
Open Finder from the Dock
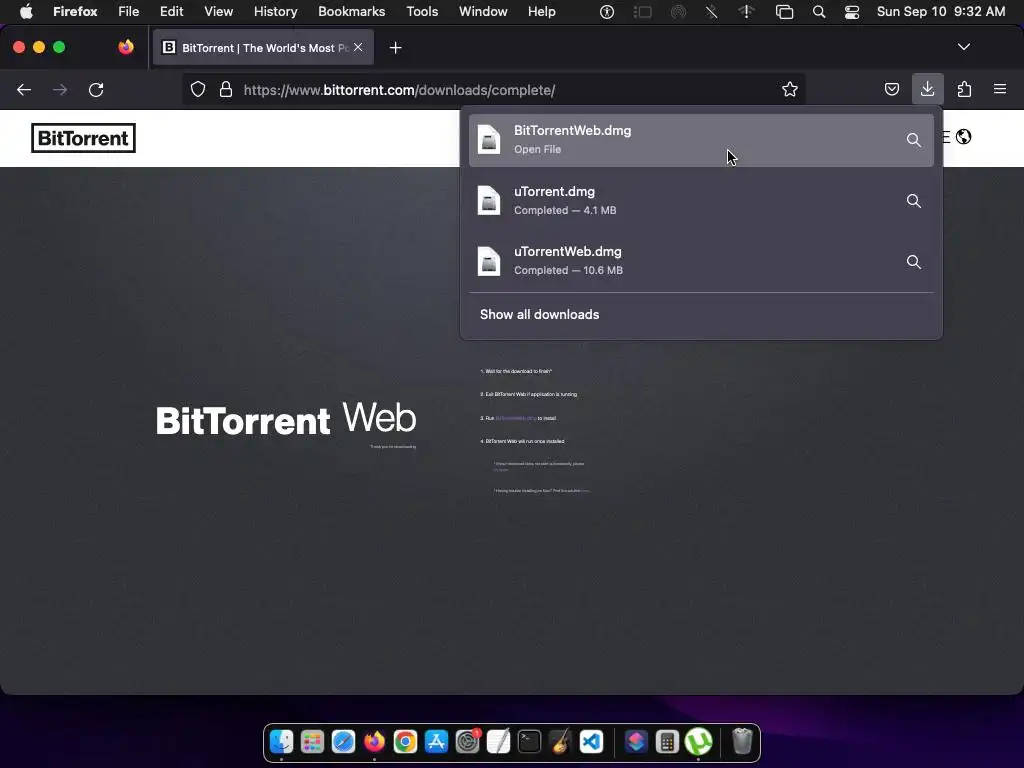(281, 742)
